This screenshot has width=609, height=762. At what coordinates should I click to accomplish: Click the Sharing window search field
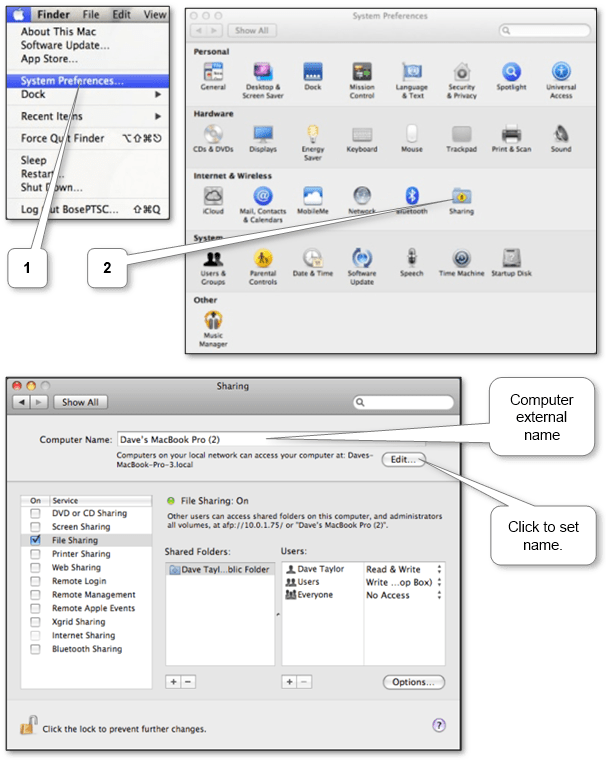click(403, 402)
